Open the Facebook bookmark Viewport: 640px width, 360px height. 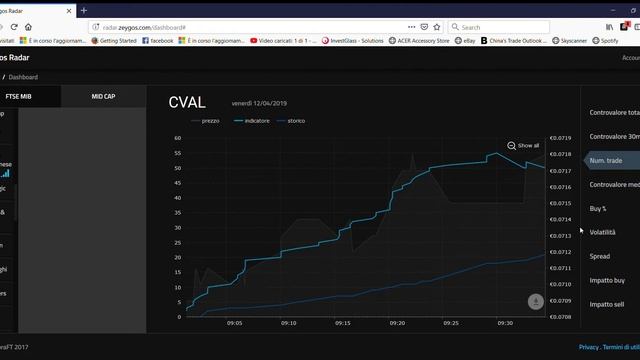[x=158, y=41]
